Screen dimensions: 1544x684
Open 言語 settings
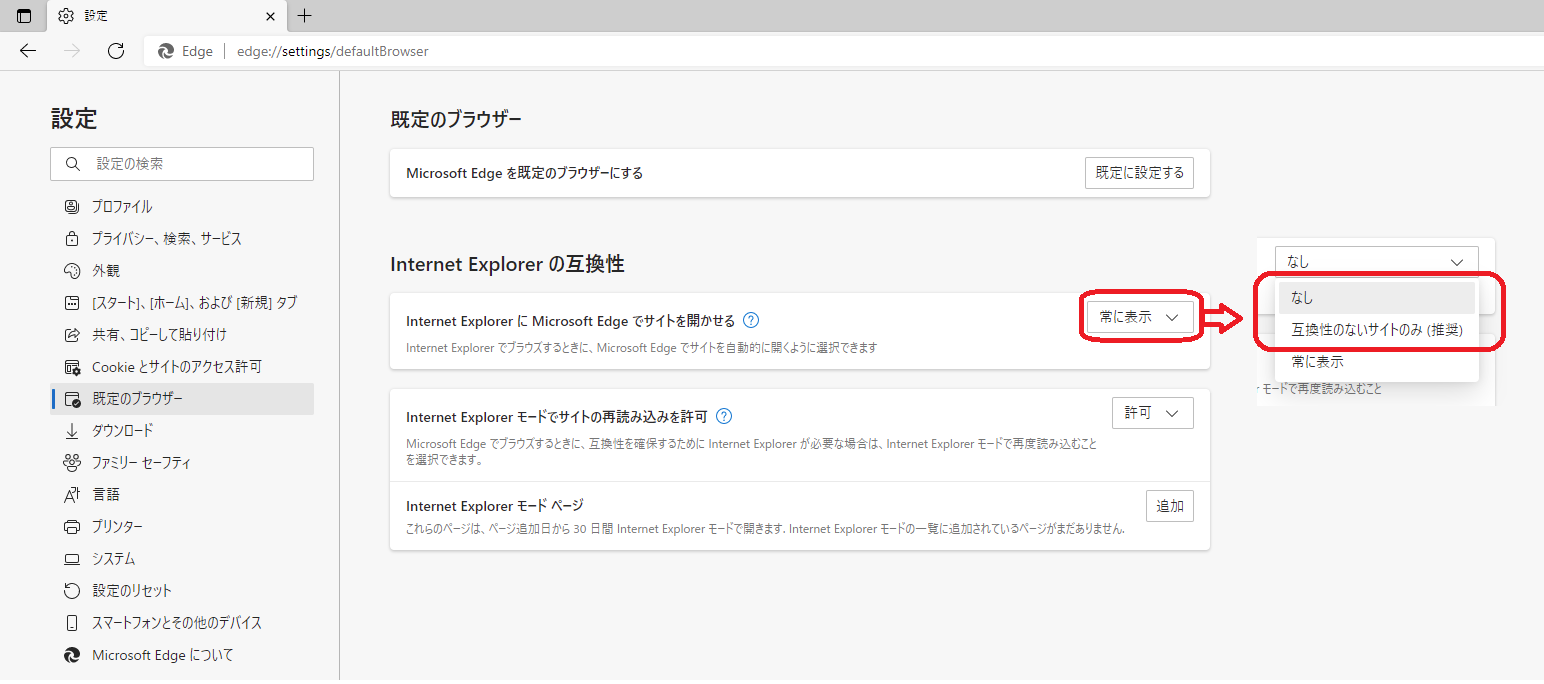182,495
